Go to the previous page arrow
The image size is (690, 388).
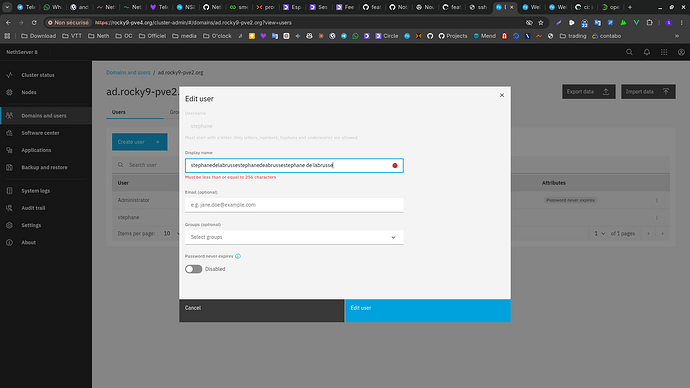tap(648, 234)
